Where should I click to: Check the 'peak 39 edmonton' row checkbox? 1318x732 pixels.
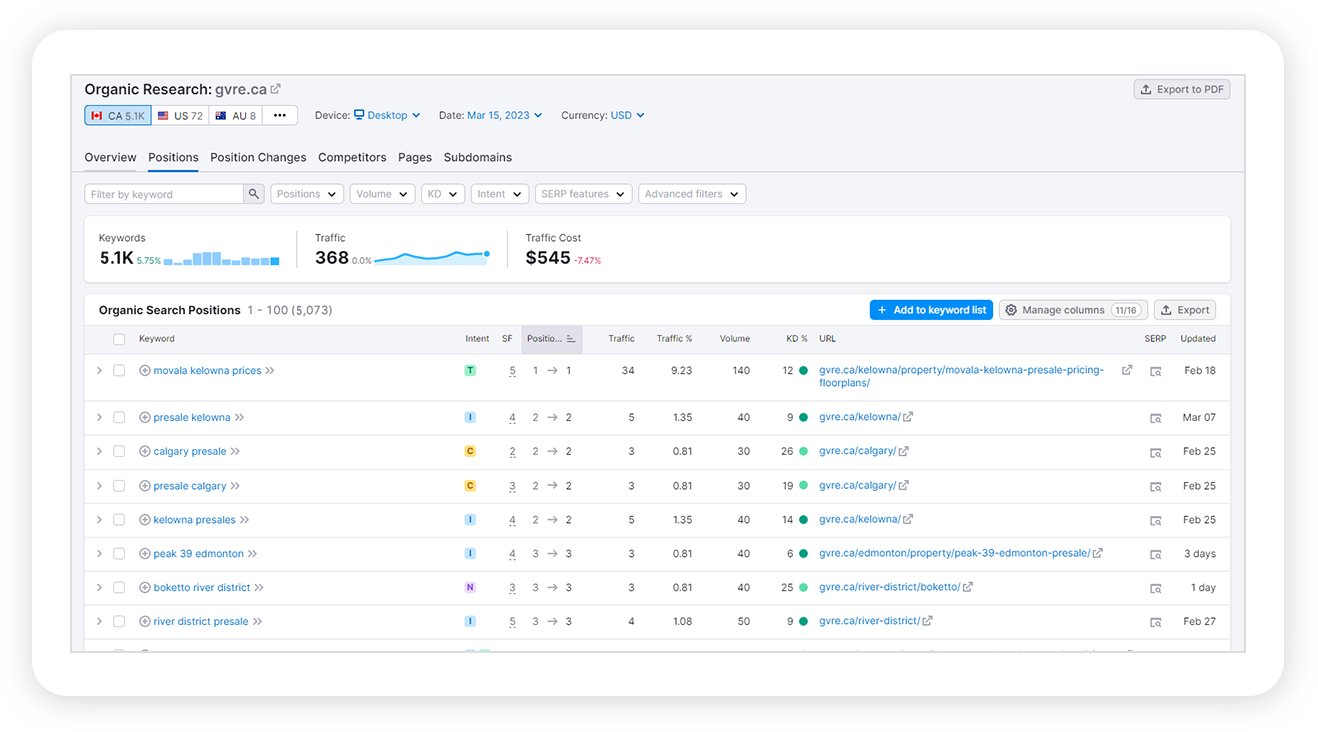tap(119, 553)
